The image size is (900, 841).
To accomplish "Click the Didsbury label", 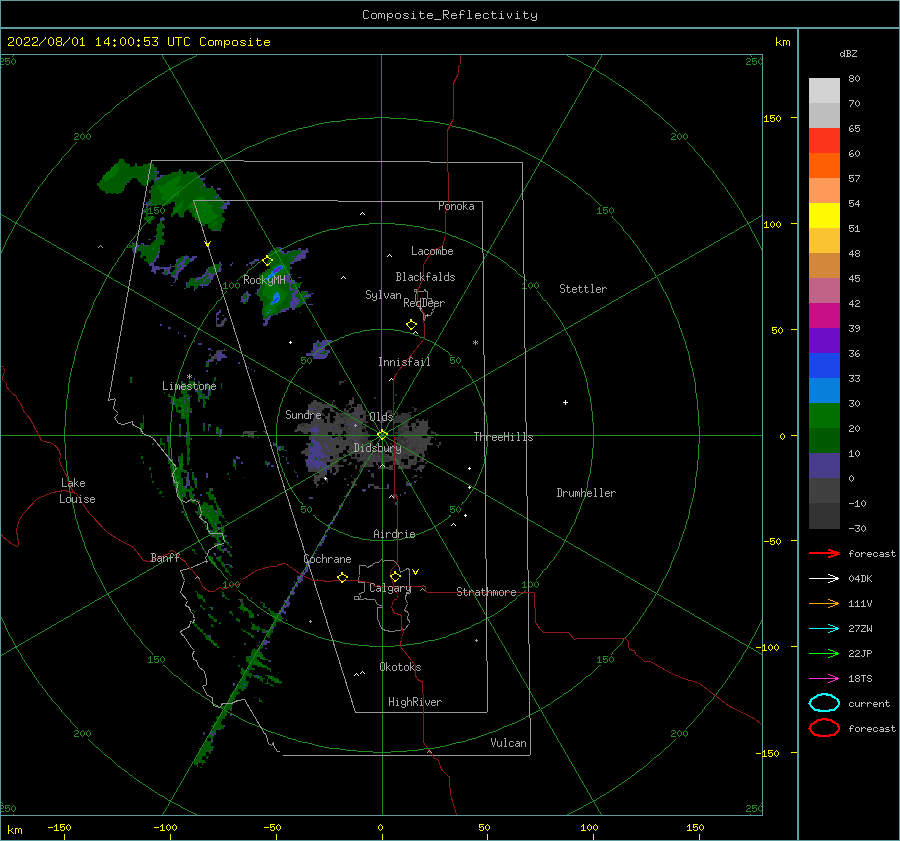I will (377, 448).
